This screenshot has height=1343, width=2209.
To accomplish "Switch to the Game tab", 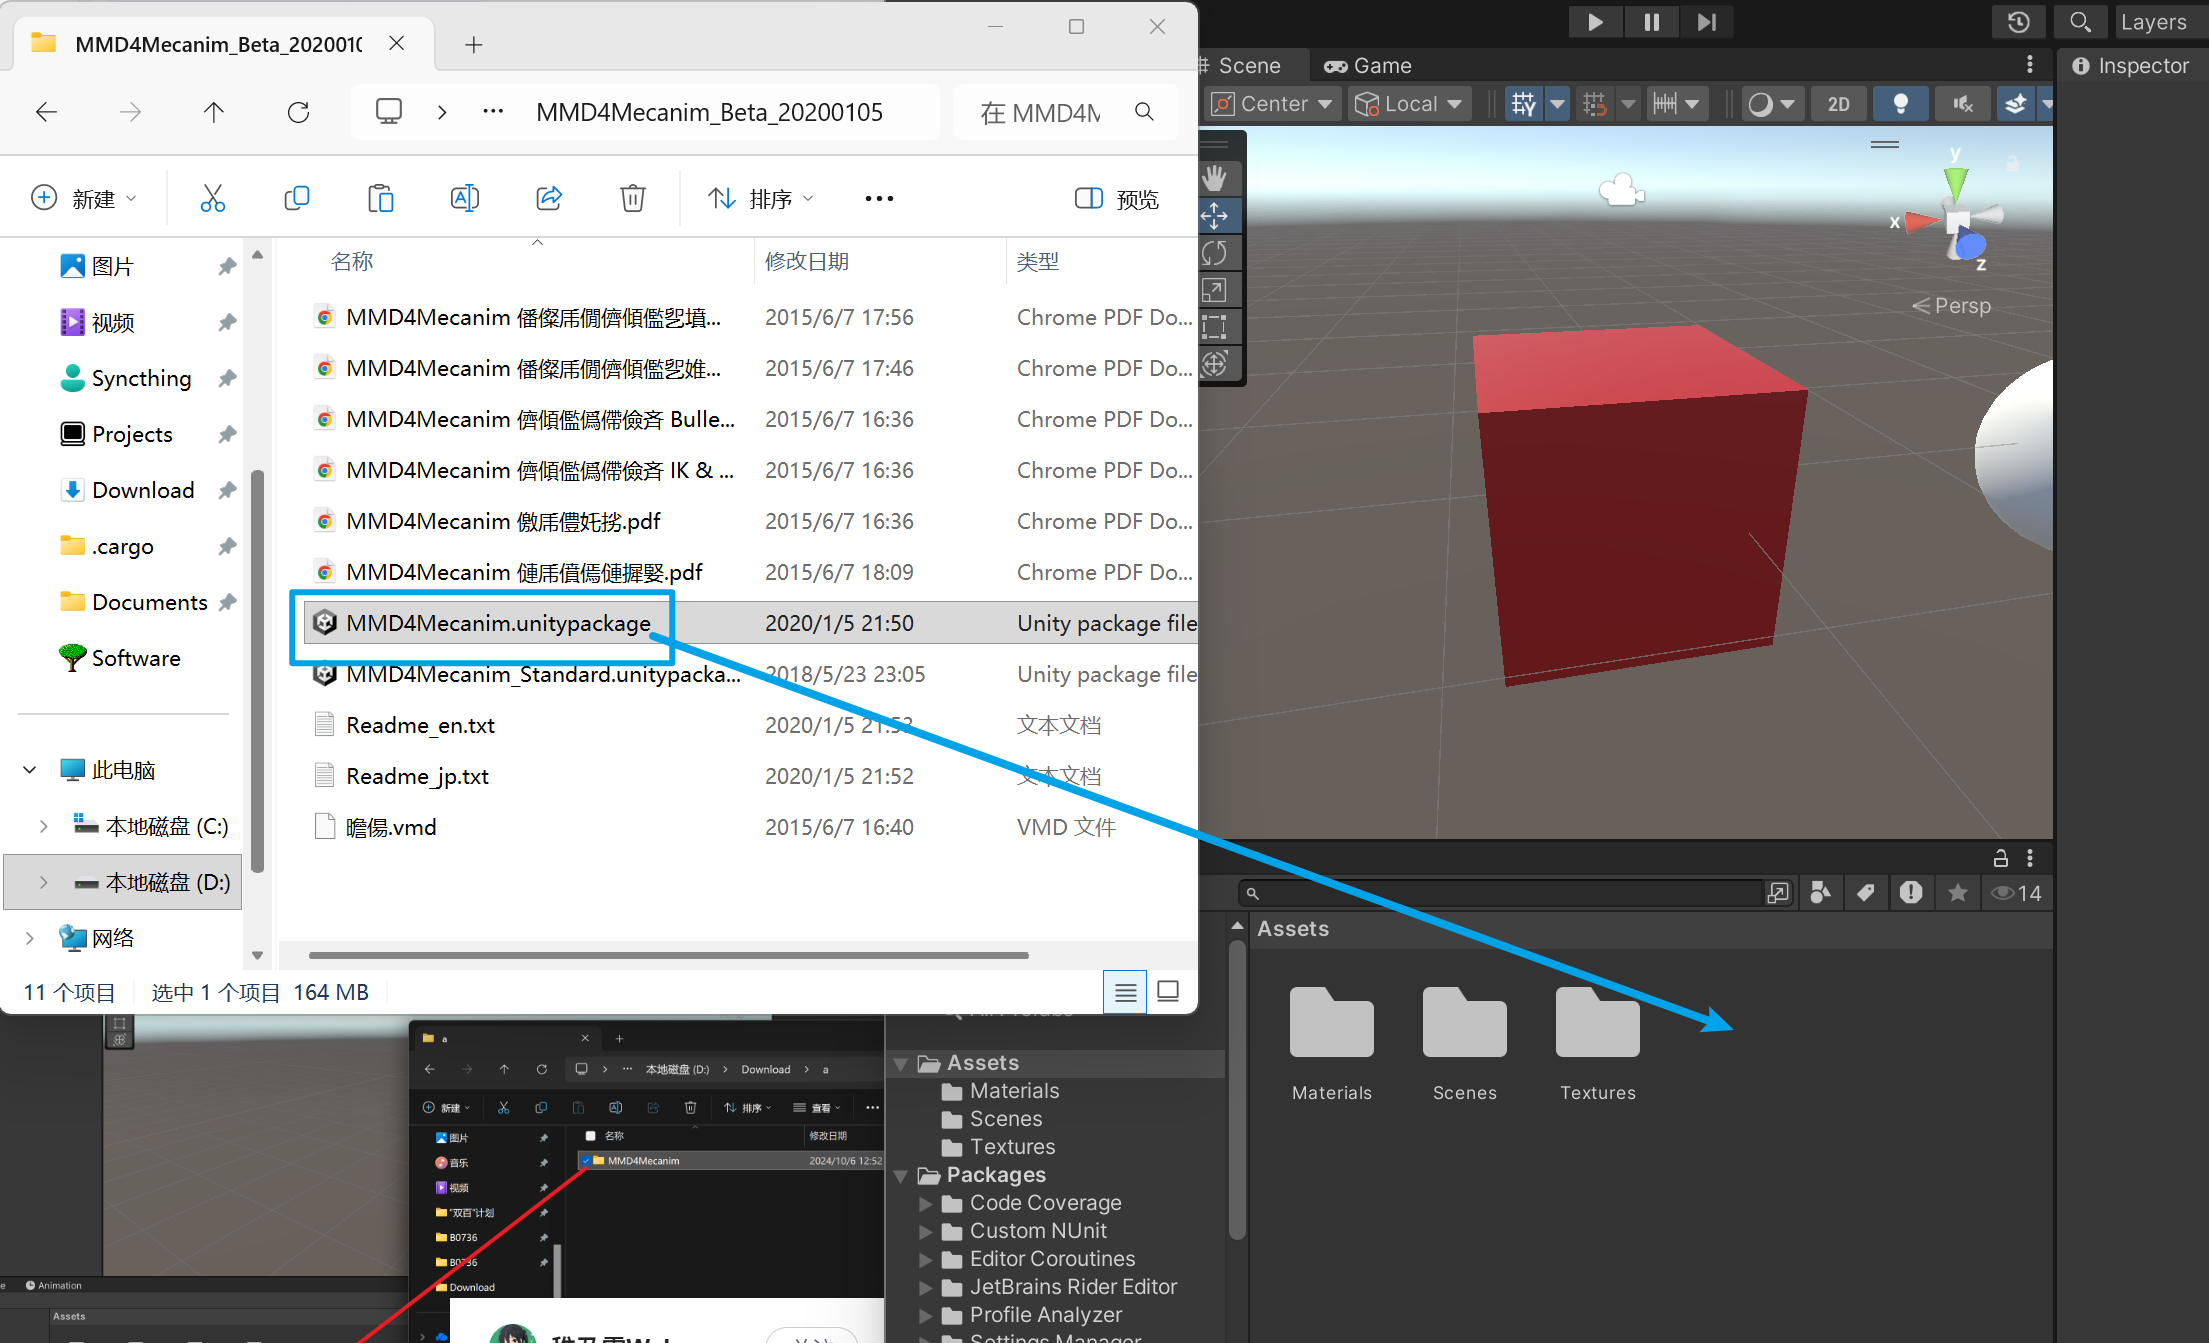I will tap(1368, 66).
